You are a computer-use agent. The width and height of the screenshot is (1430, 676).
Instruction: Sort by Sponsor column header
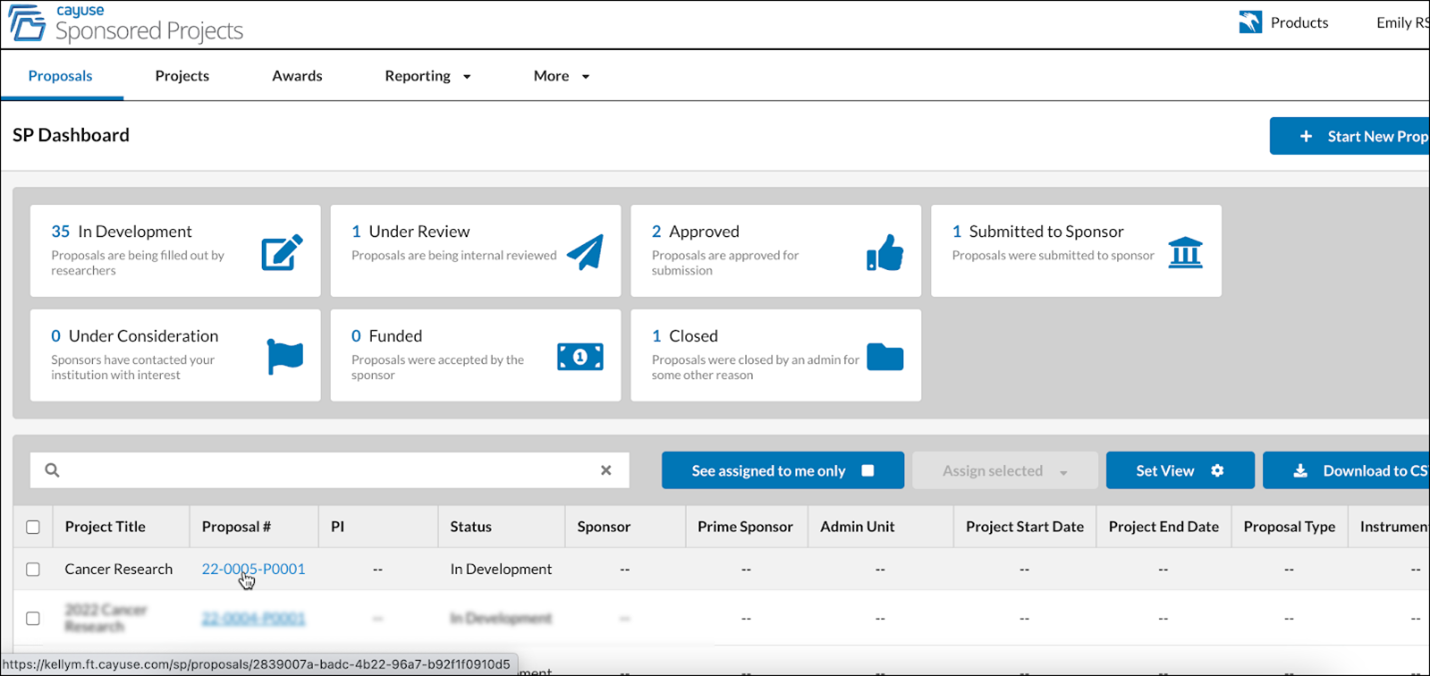tap(604, 527)
